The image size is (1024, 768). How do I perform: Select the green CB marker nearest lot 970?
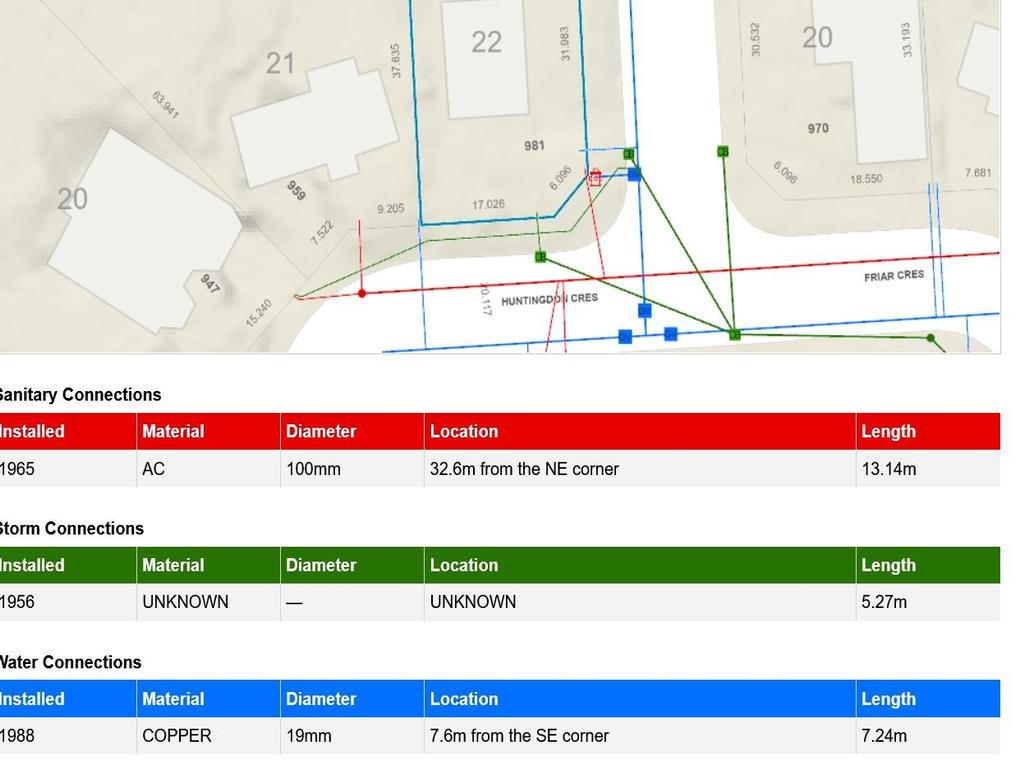(723, 152)
